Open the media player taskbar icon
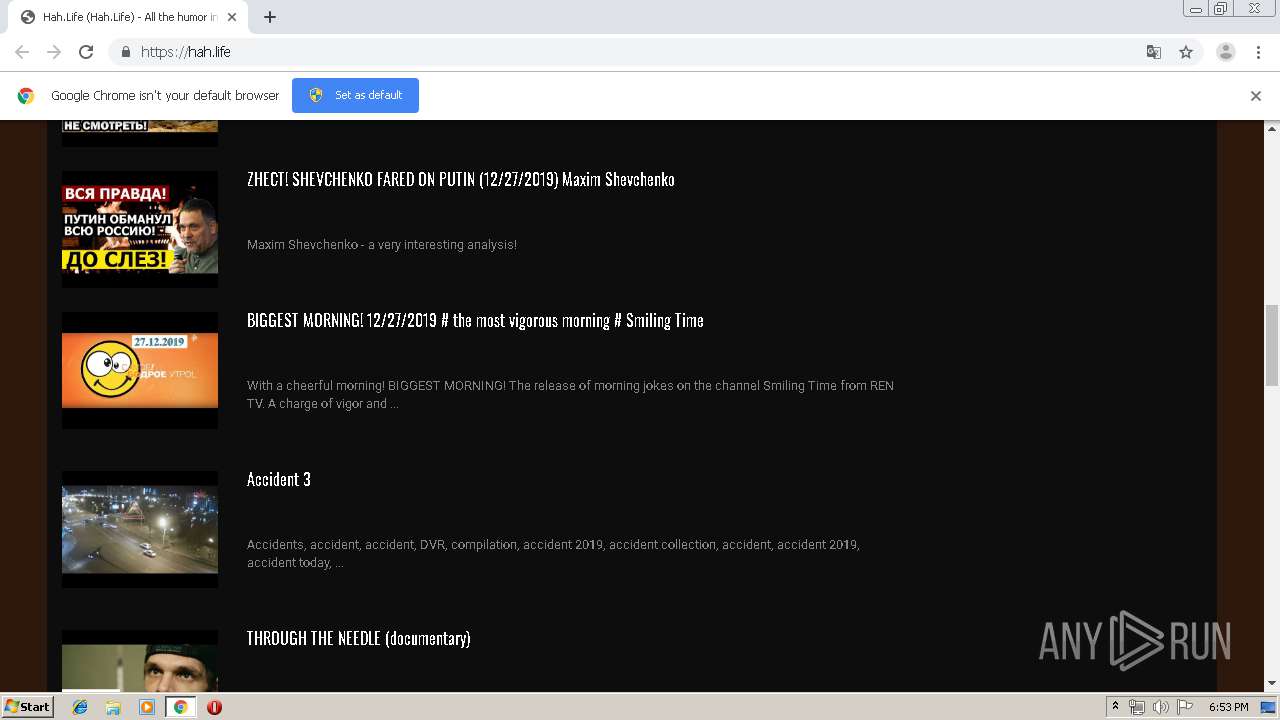 click(x=147, y=707)
